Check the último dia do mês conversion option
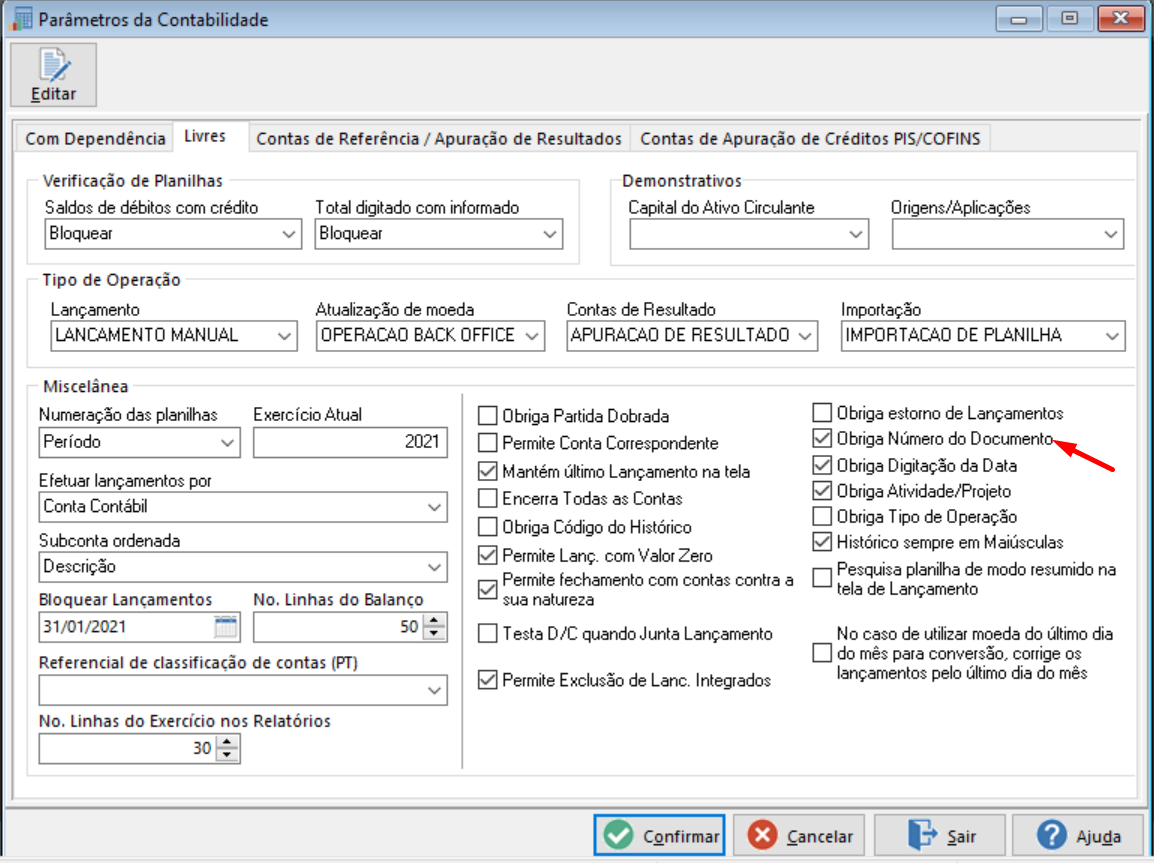This screenshot has height=863, width=1154. click(x=822, y=653)
